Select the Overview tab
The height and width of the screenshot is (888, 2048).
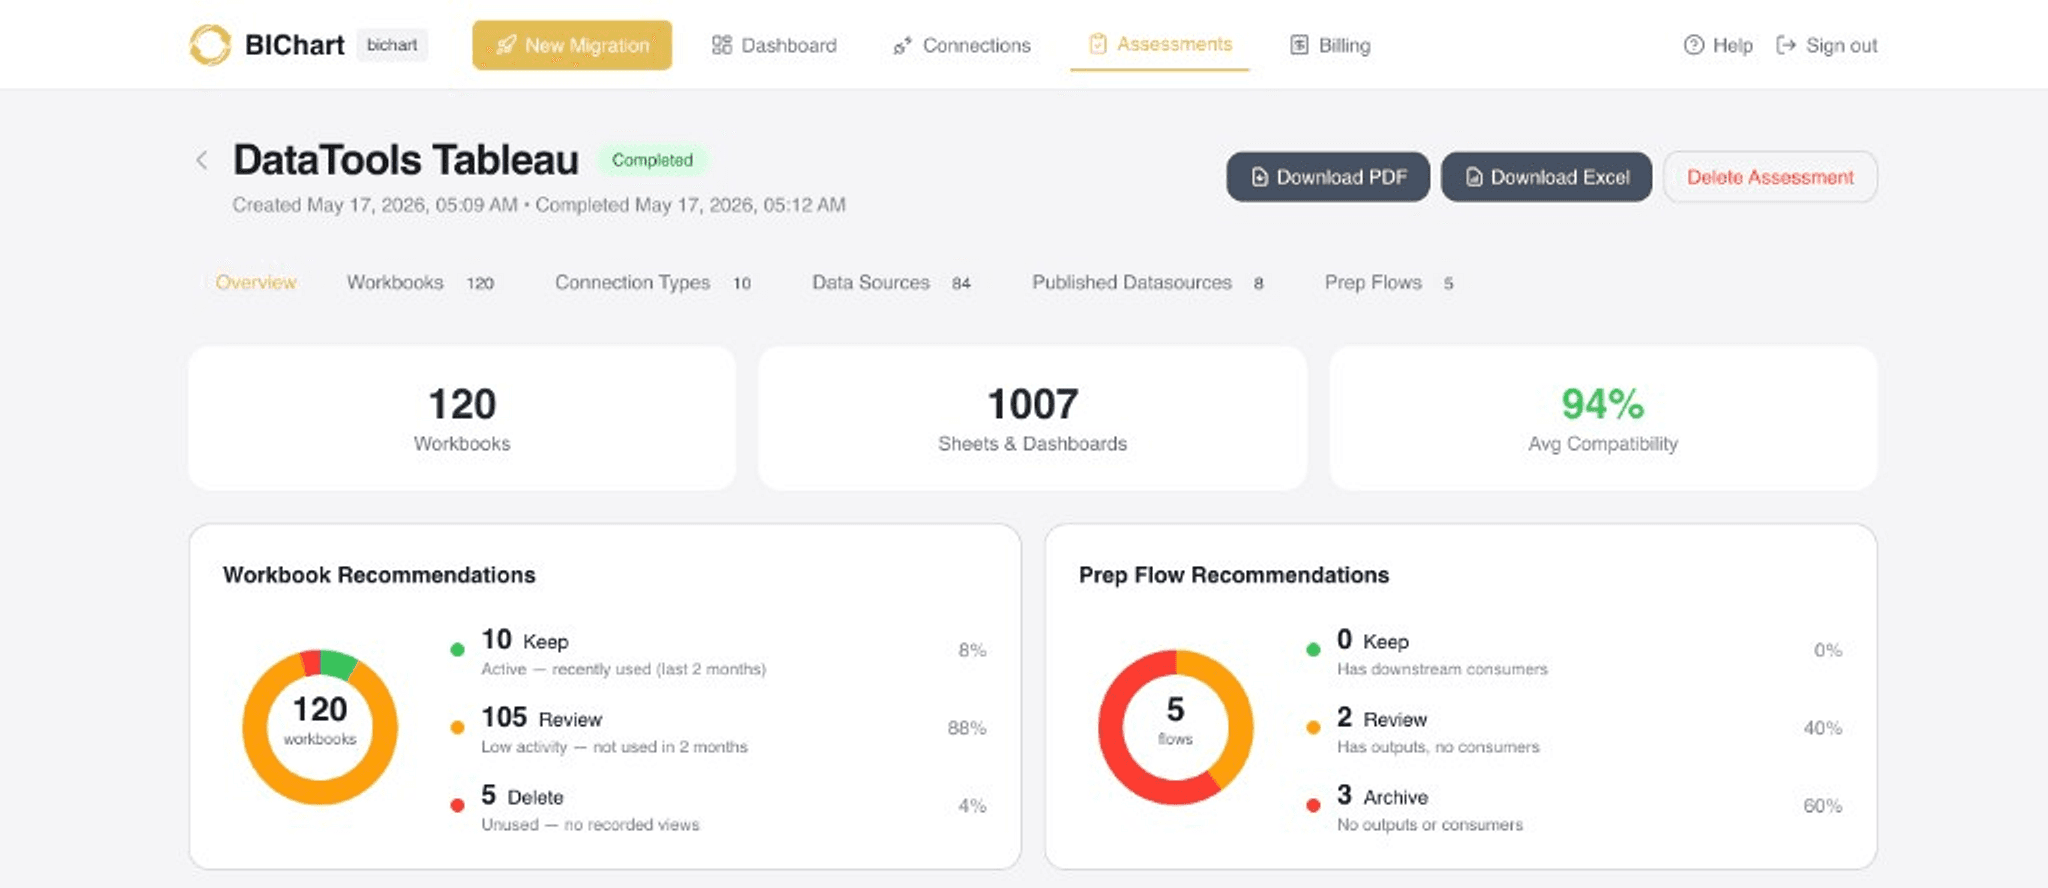click(256, 282)
